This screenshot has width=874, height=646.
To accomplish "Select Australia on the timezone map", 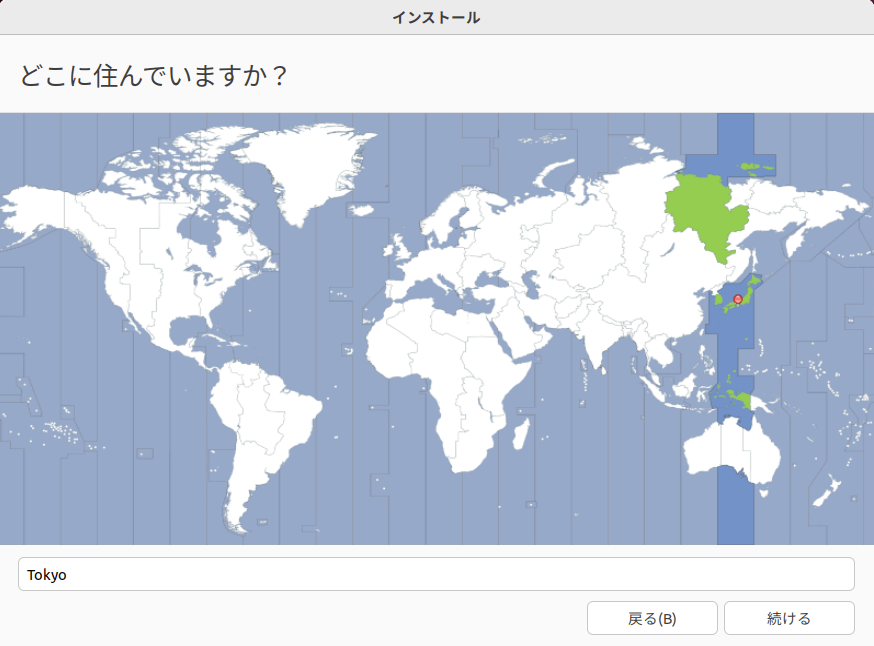I will [x=730, y=451].
